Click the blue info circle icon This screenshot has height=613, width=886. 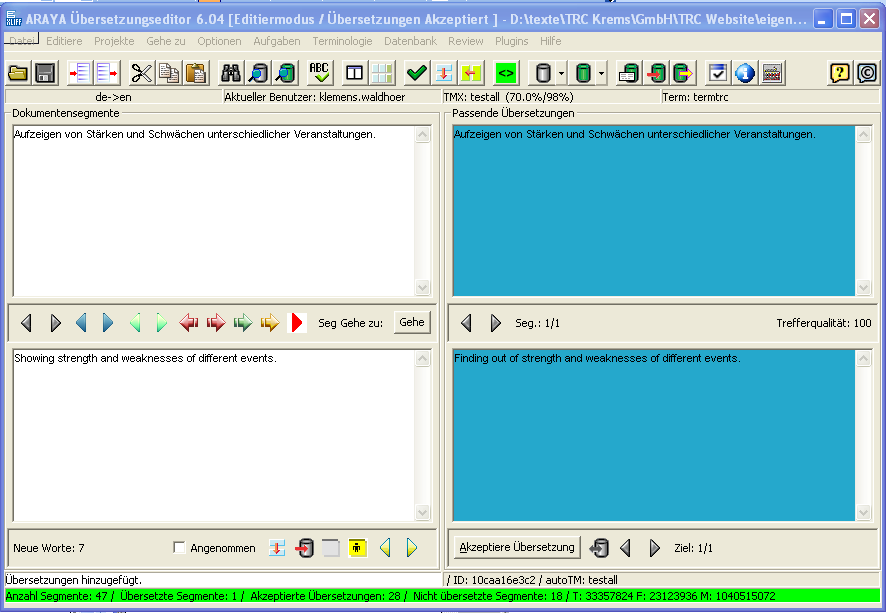(745, 73)
